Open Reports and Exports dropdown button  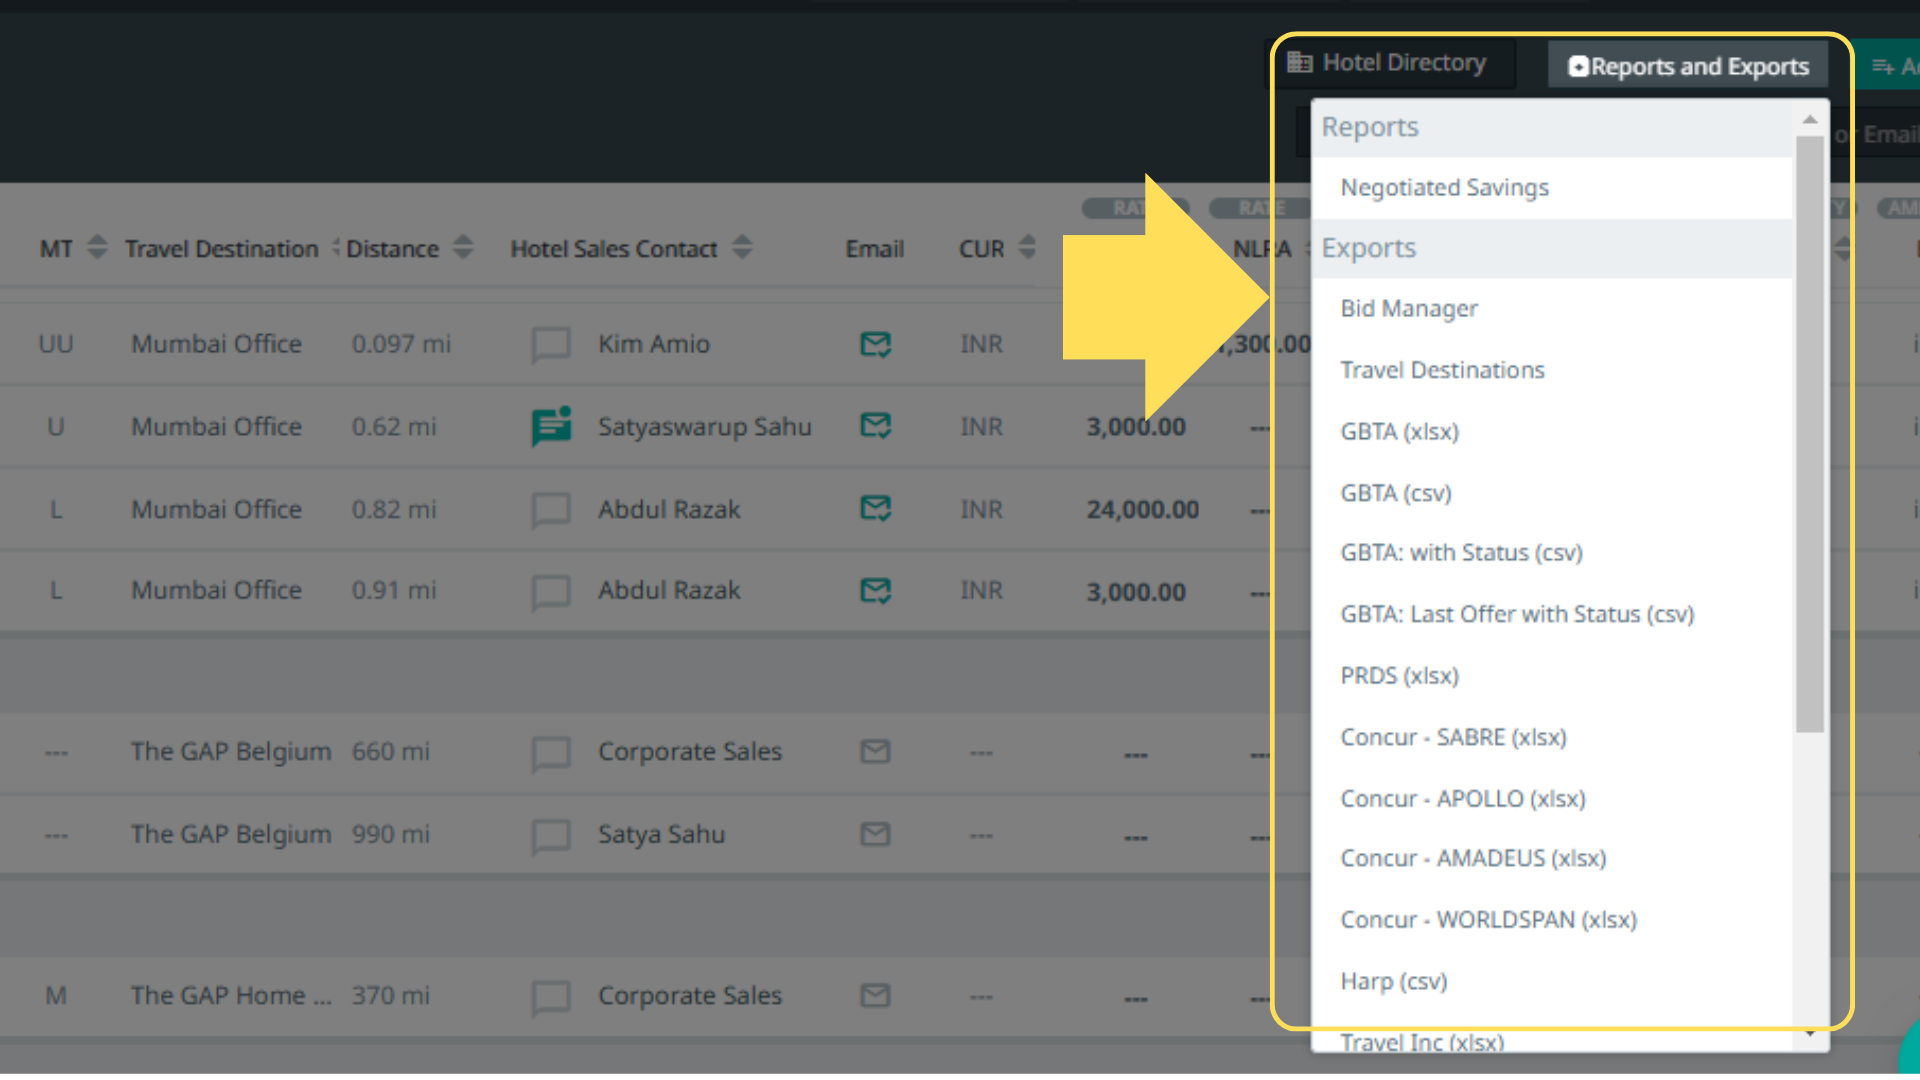[1688, 66]
